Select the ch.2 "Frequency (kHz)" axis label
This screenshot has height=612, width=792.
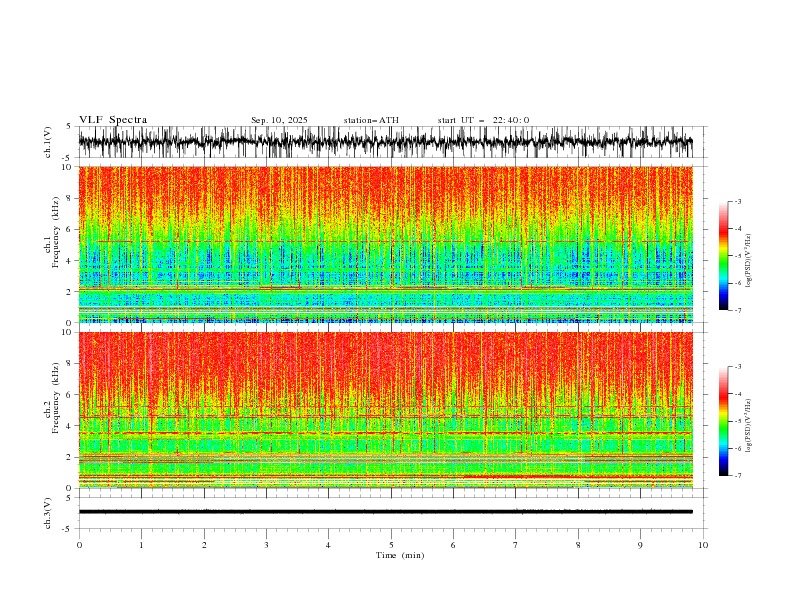pyautogui.click(x=56, y=398)
